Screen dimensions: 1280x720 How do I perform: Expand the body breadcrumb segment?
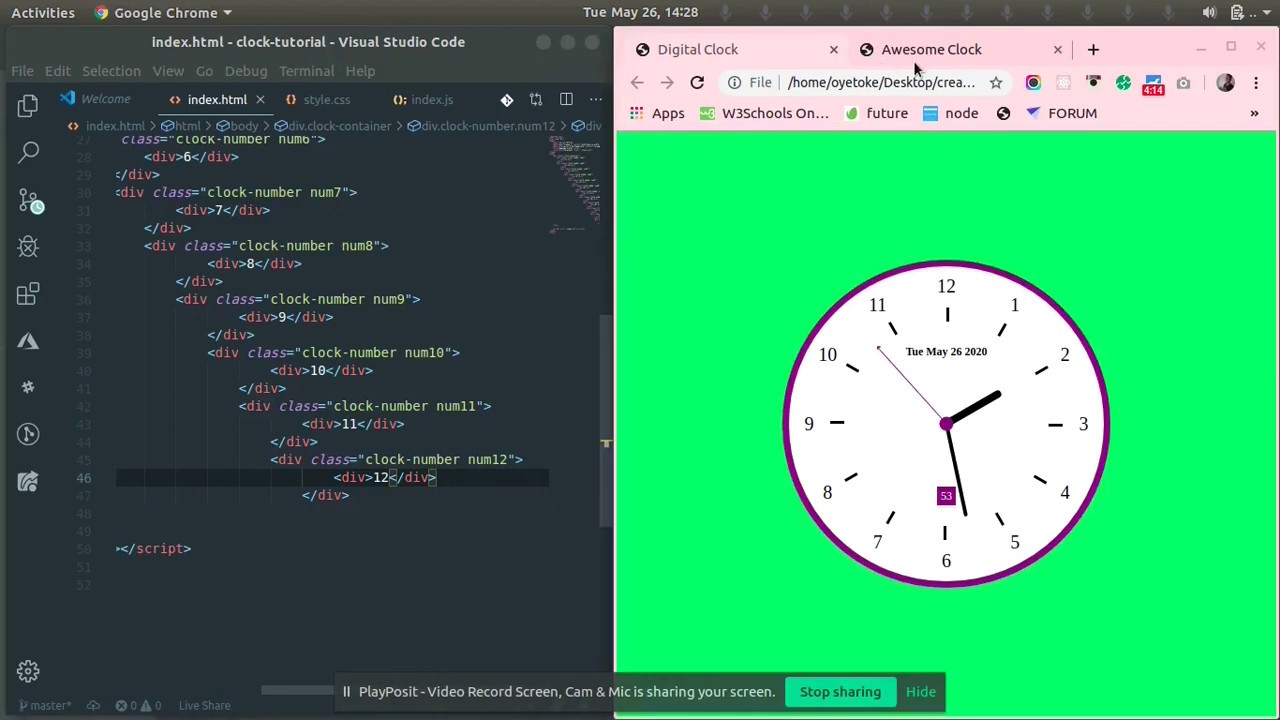coord(237,126)
